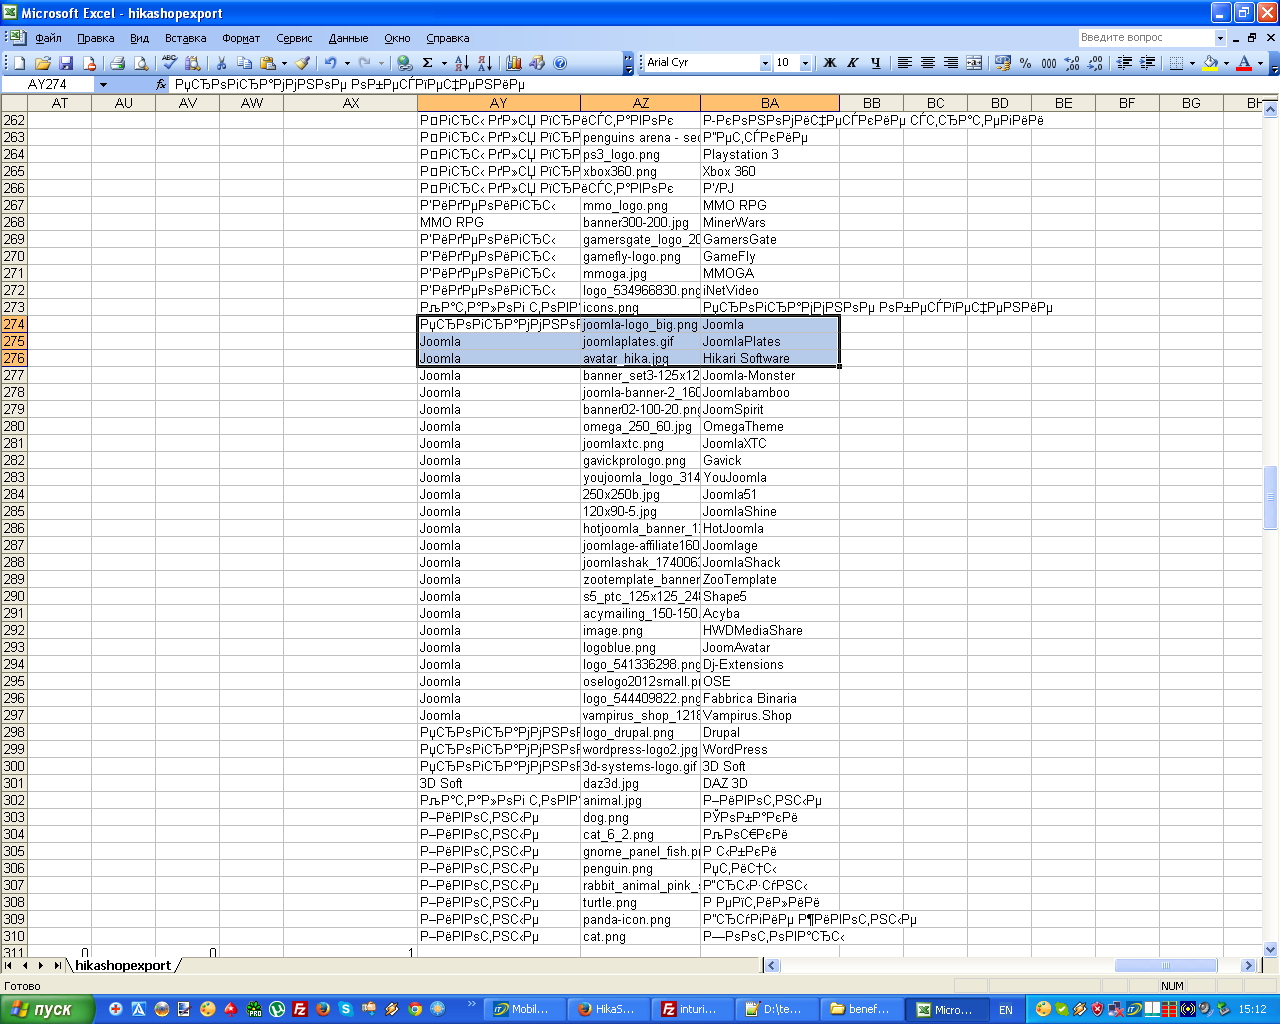Apply red Font Color to text

click(1244, 63)
